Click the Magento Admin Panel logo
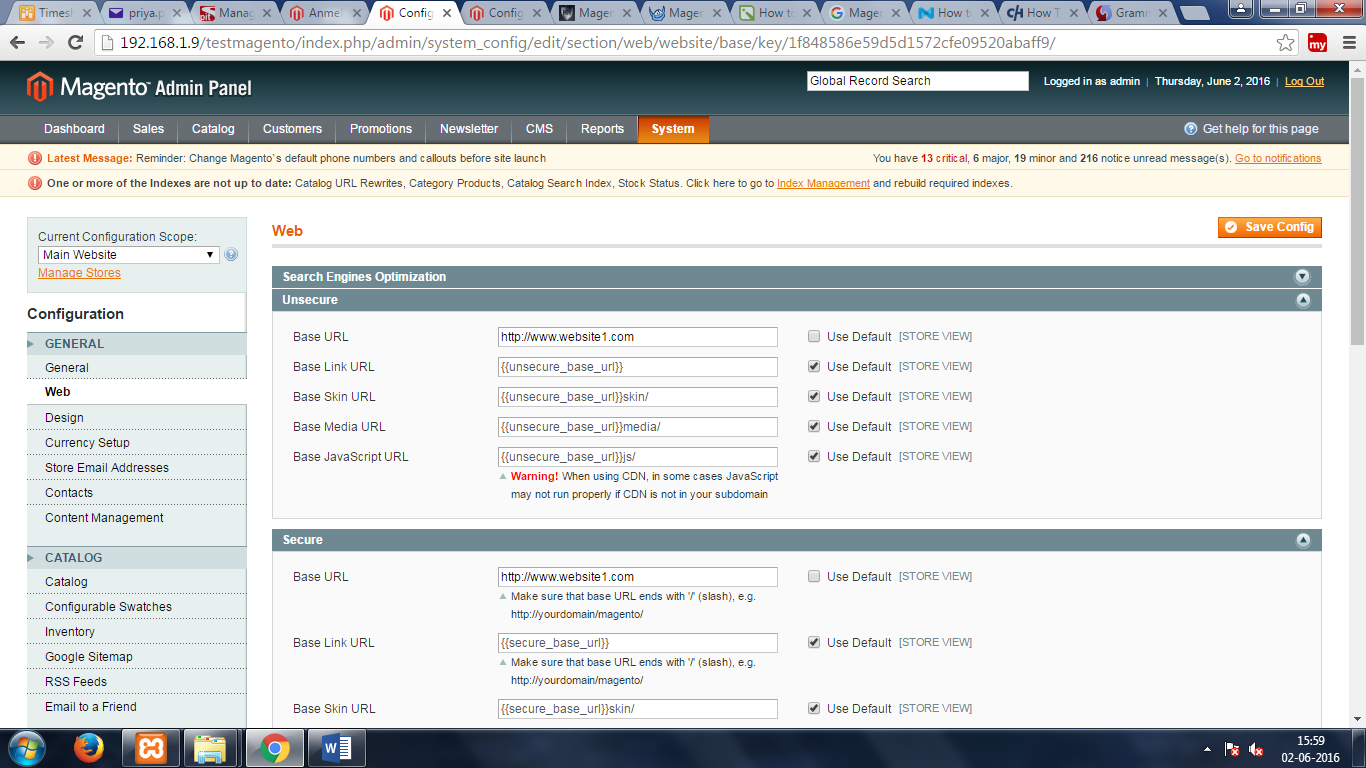 139,87
